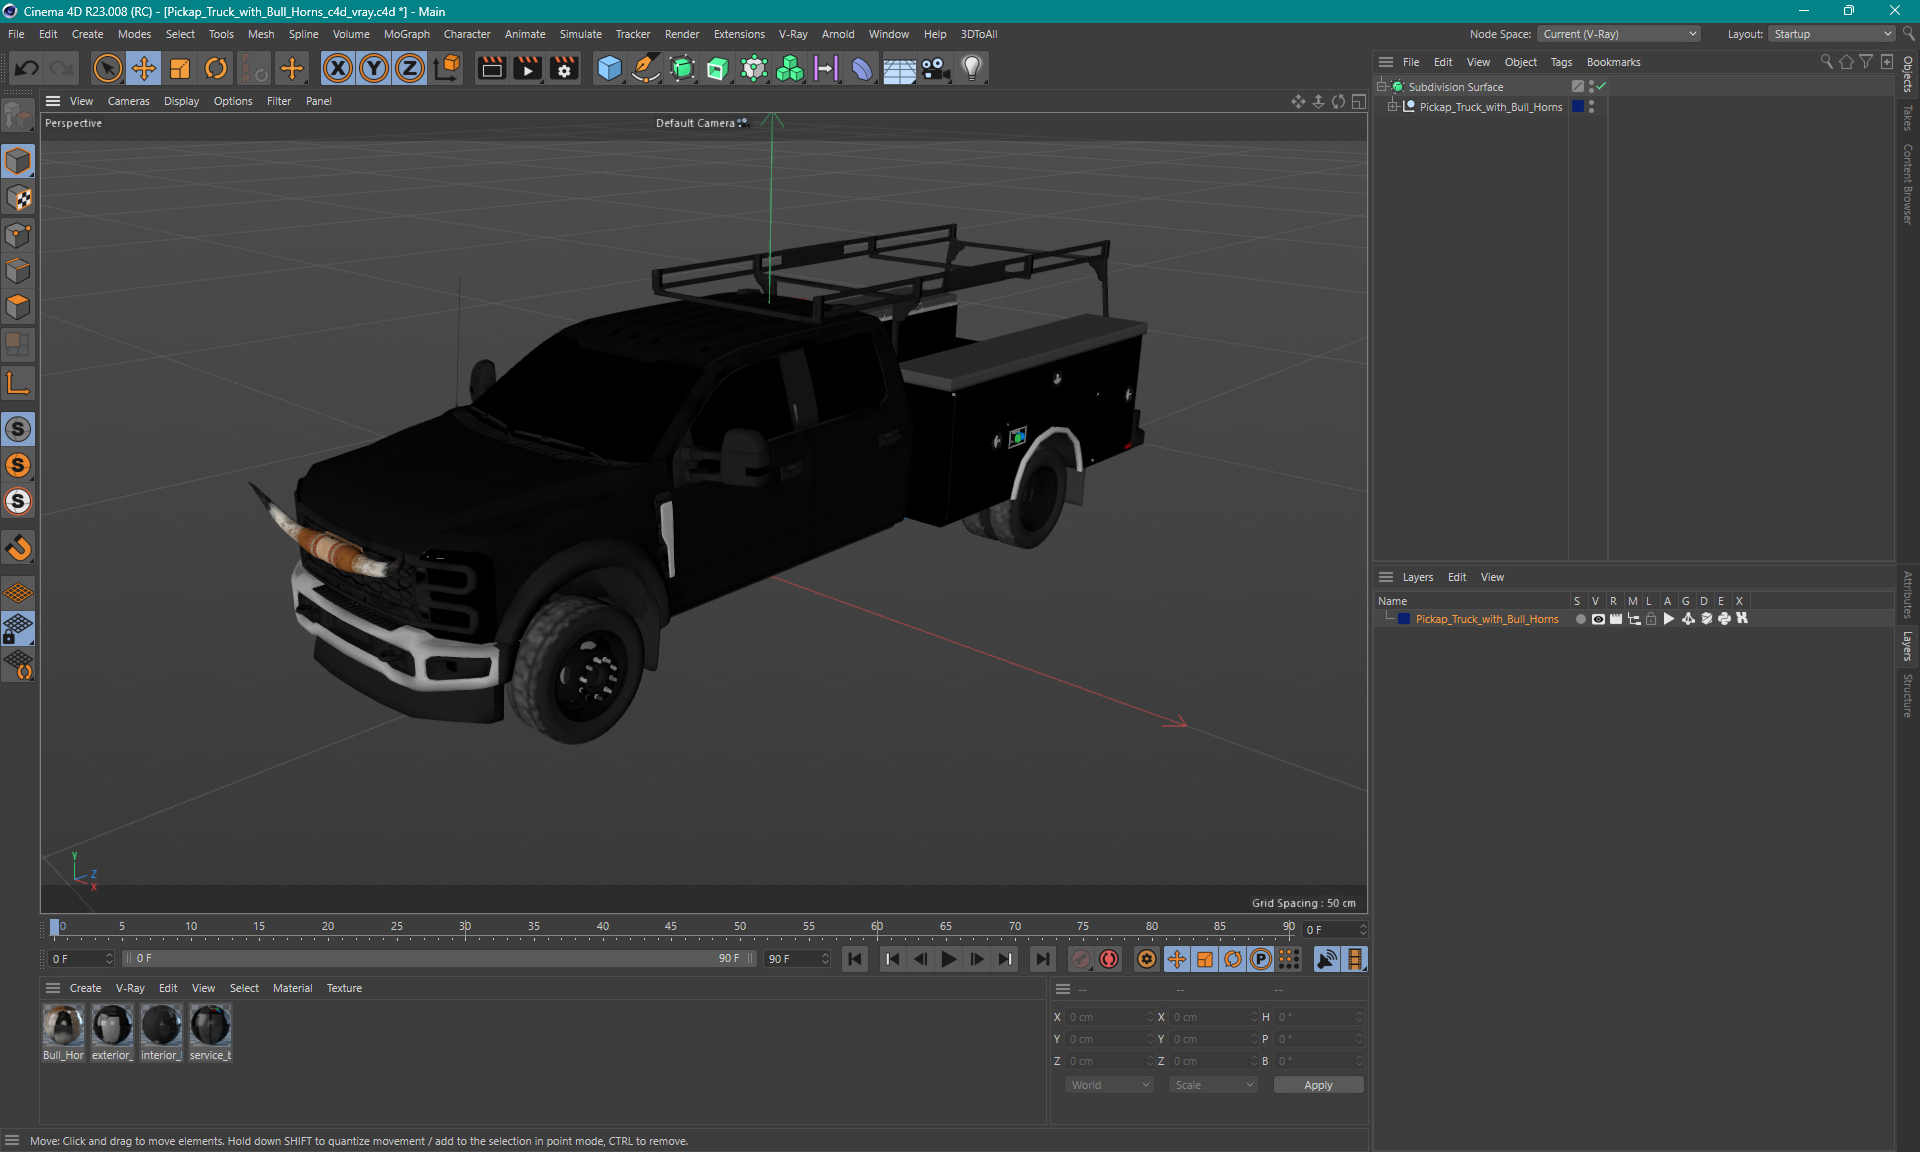1920x1152 pixels.
Task: Add a Floor environment object
Action: pos(899,68)
